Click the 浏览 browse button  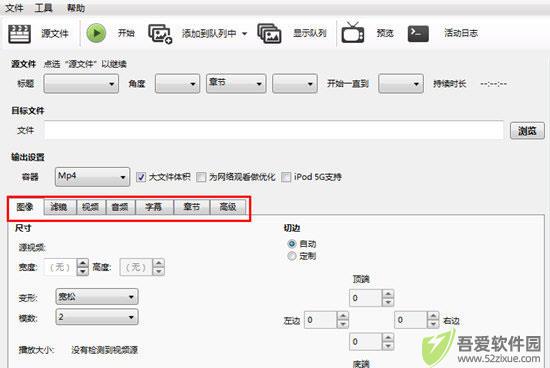click(x=527, y=131)
